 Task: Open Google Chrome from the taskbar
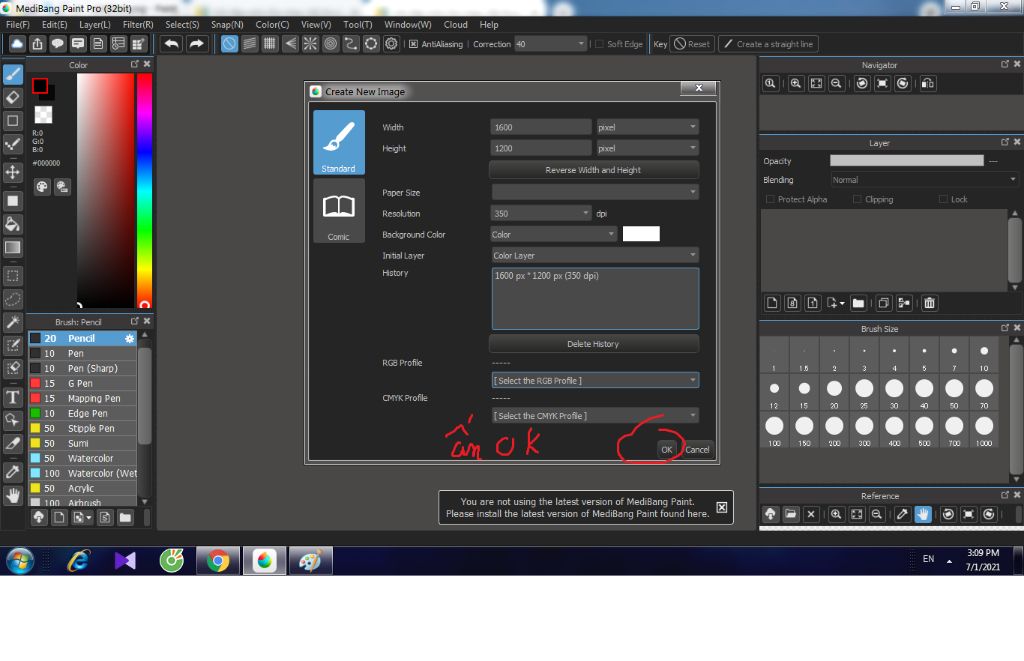218,560
